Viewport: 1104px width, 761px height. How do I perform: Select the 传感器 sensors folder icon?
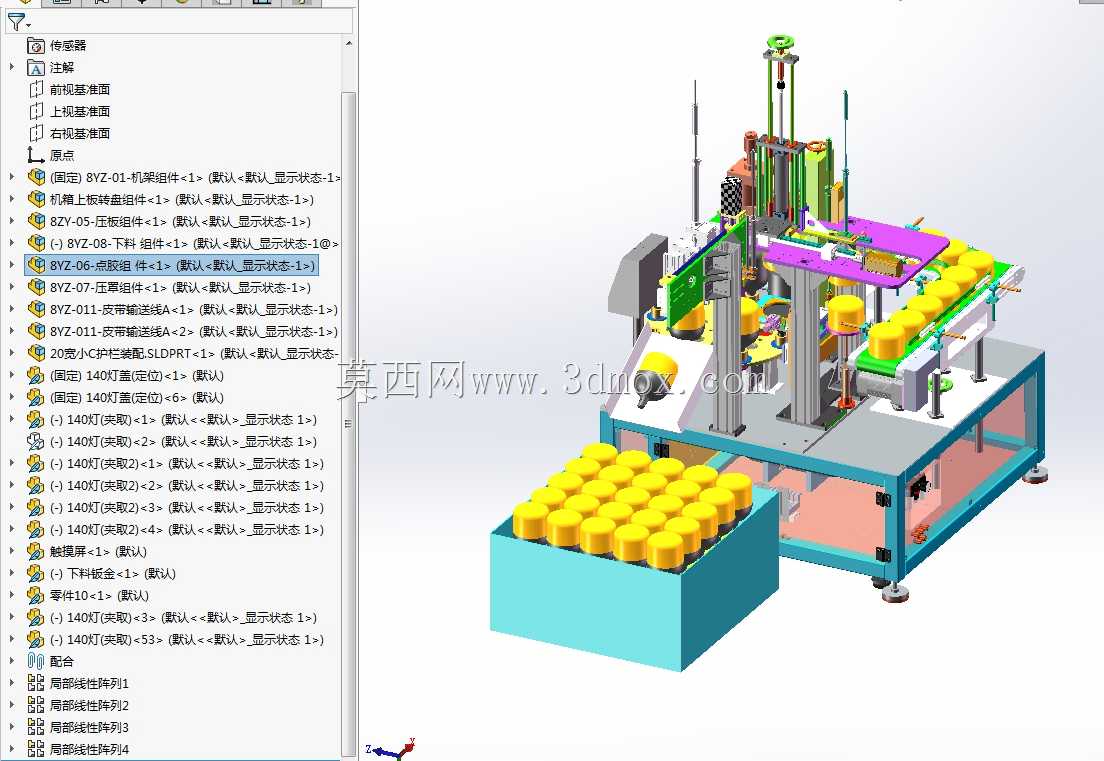coord(36,46)
